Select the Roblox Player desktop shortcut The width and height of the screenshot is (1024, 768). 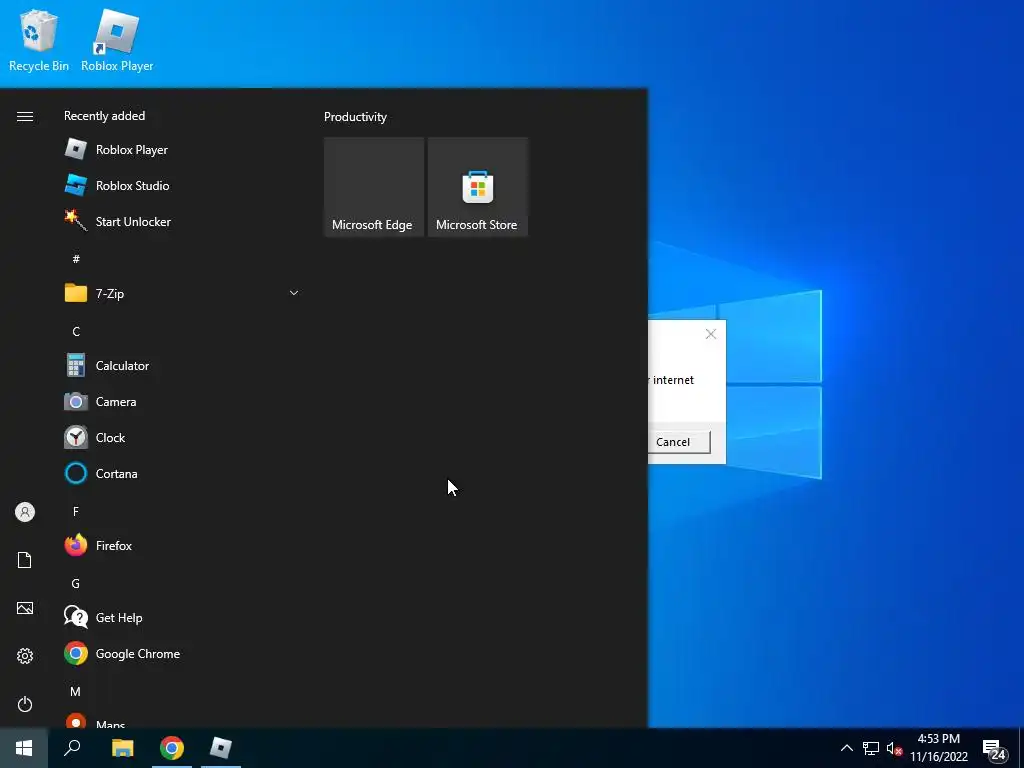117,41
